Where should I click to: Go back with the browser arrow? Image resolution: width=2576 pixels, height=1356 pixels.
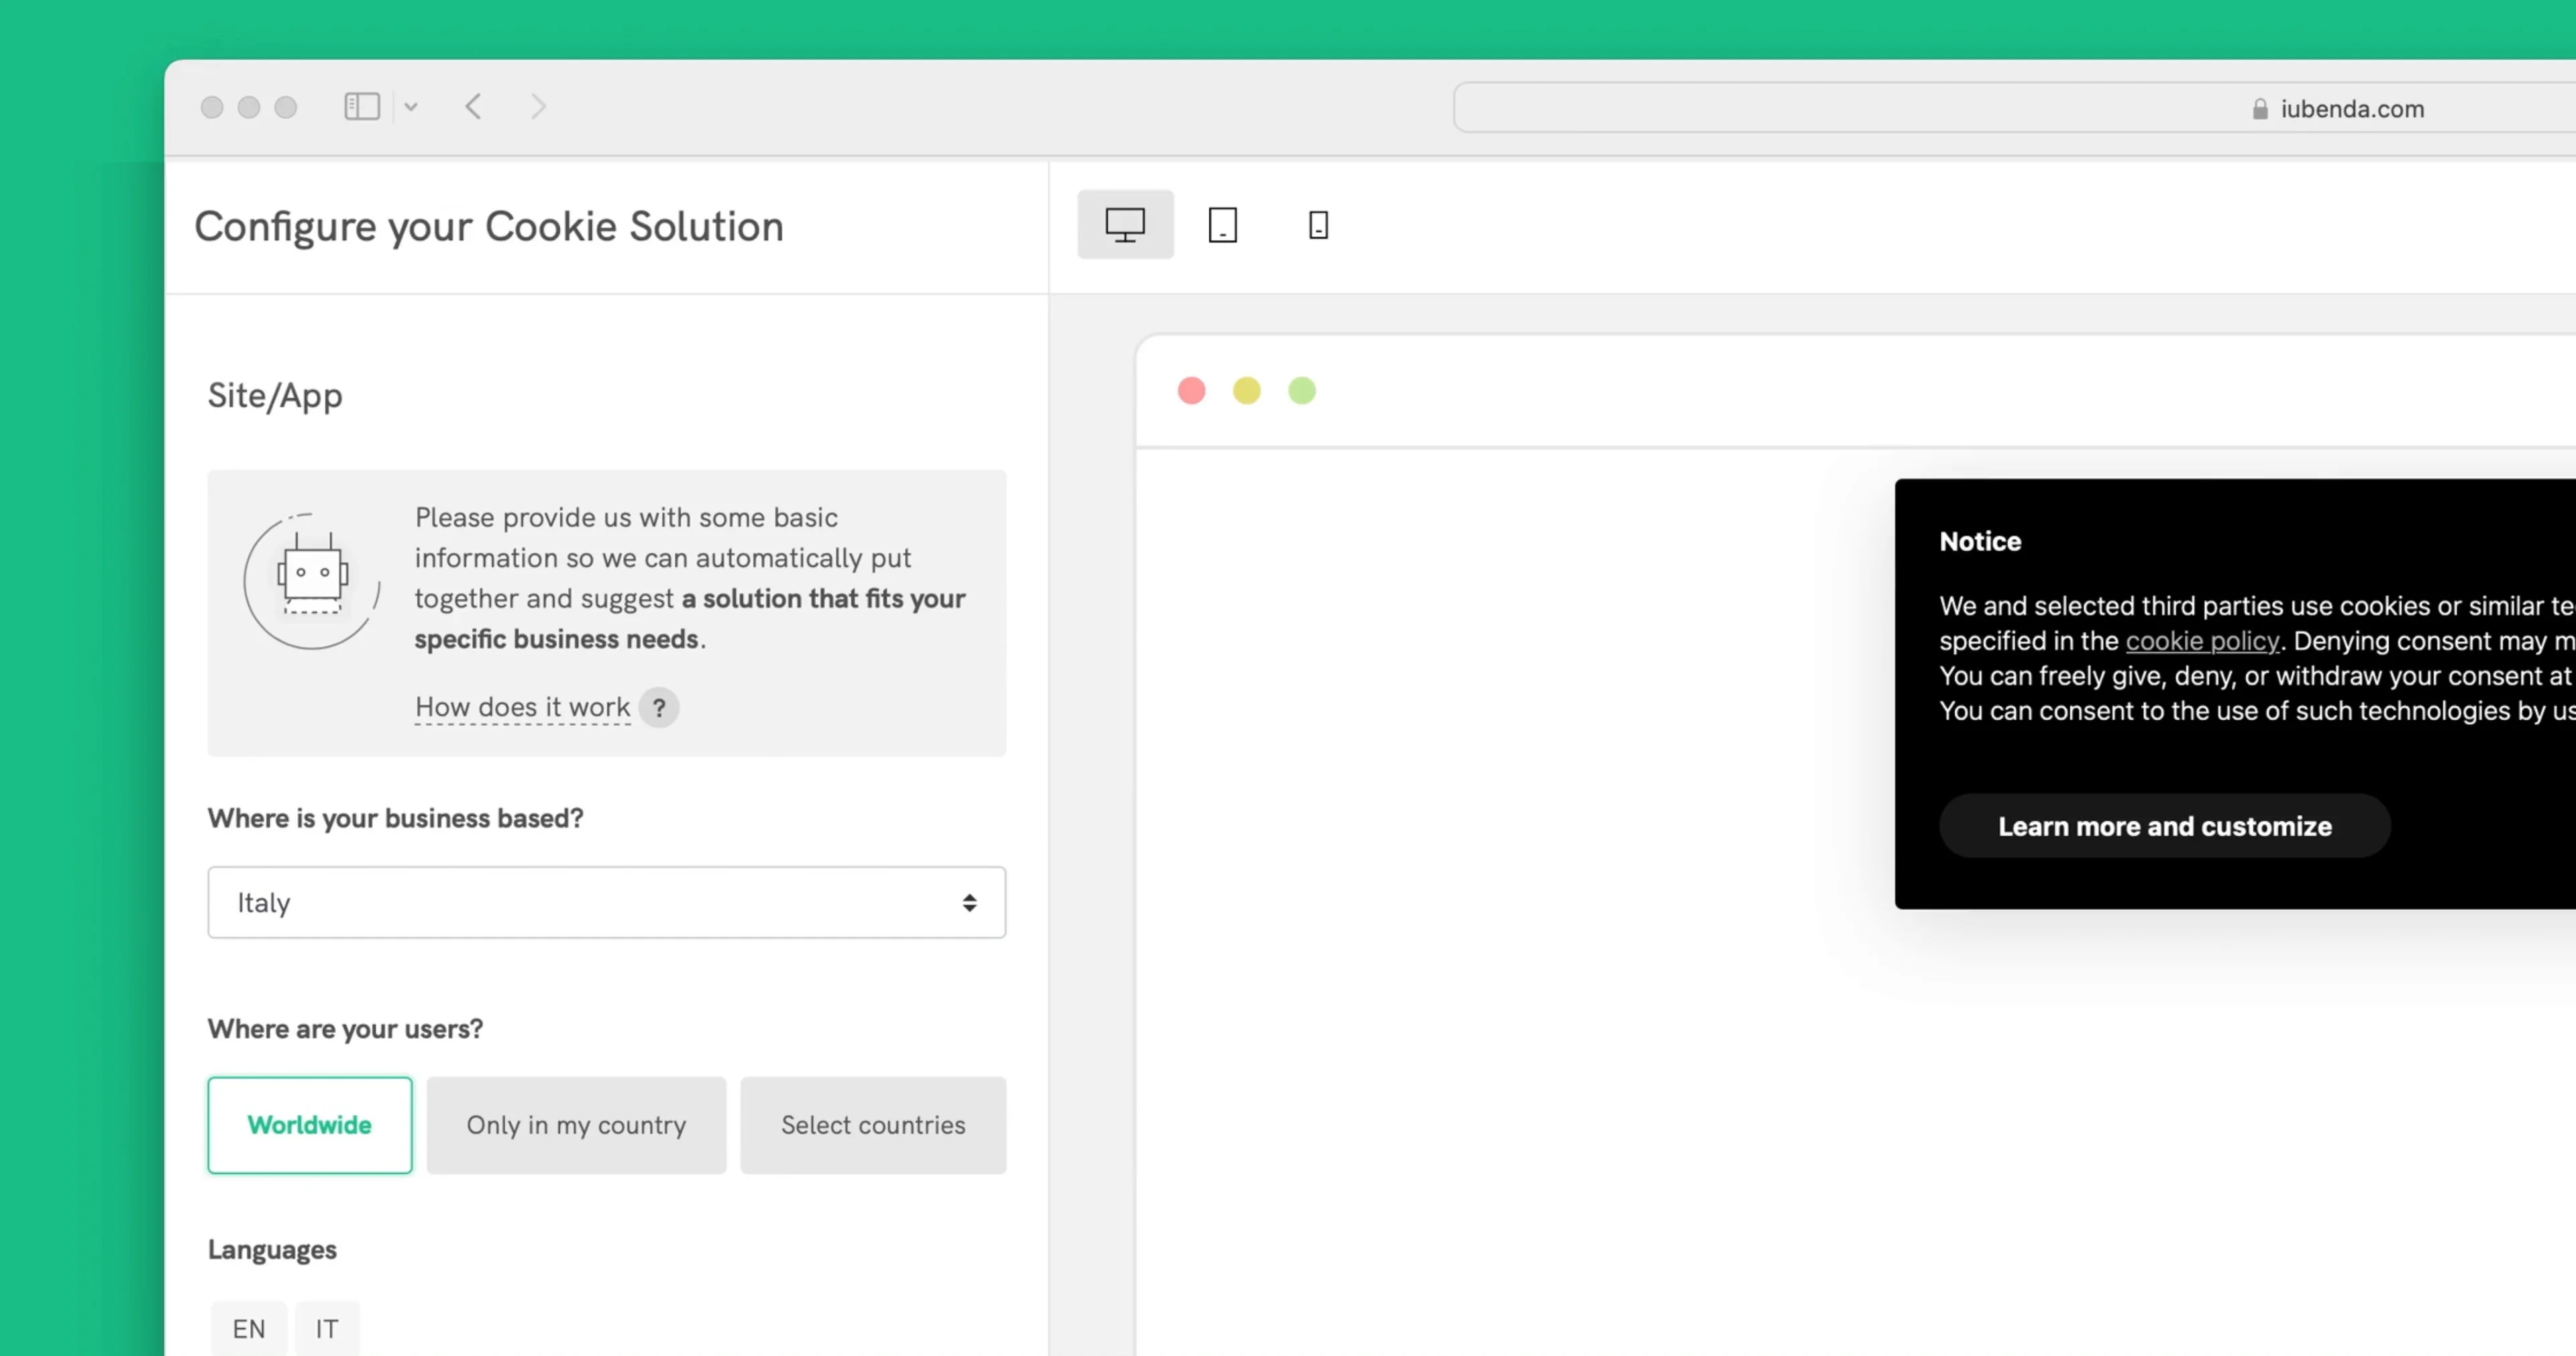474,106
